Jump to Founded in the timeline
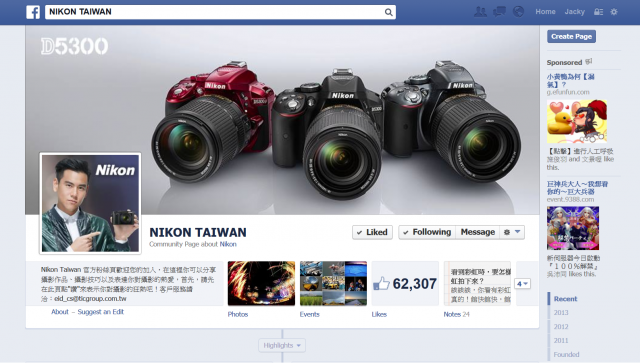The image size is (640, 363). coord(566,354)
